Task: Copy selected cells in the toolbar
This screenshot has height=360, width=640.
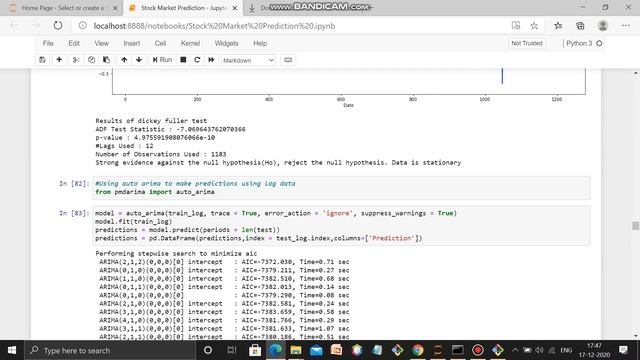Action: click(x=91, y=60)
